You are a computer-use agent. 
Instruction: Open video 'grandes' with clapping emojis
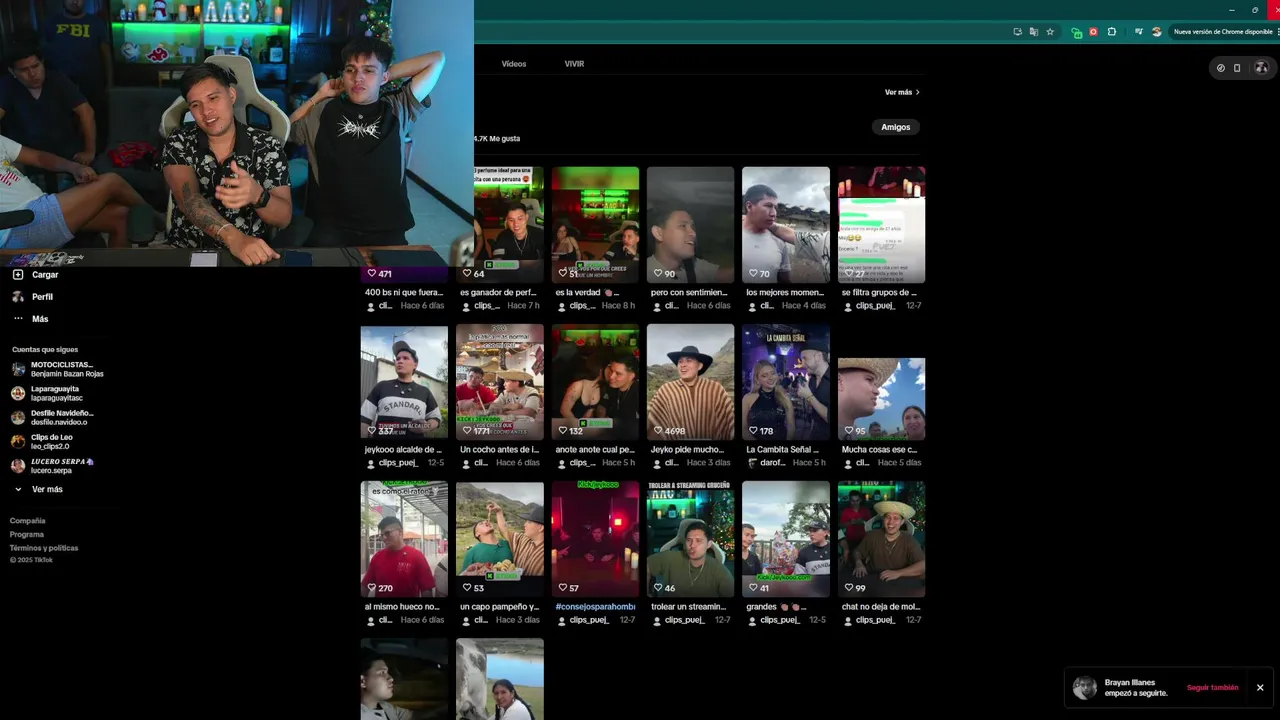(785, 540)
